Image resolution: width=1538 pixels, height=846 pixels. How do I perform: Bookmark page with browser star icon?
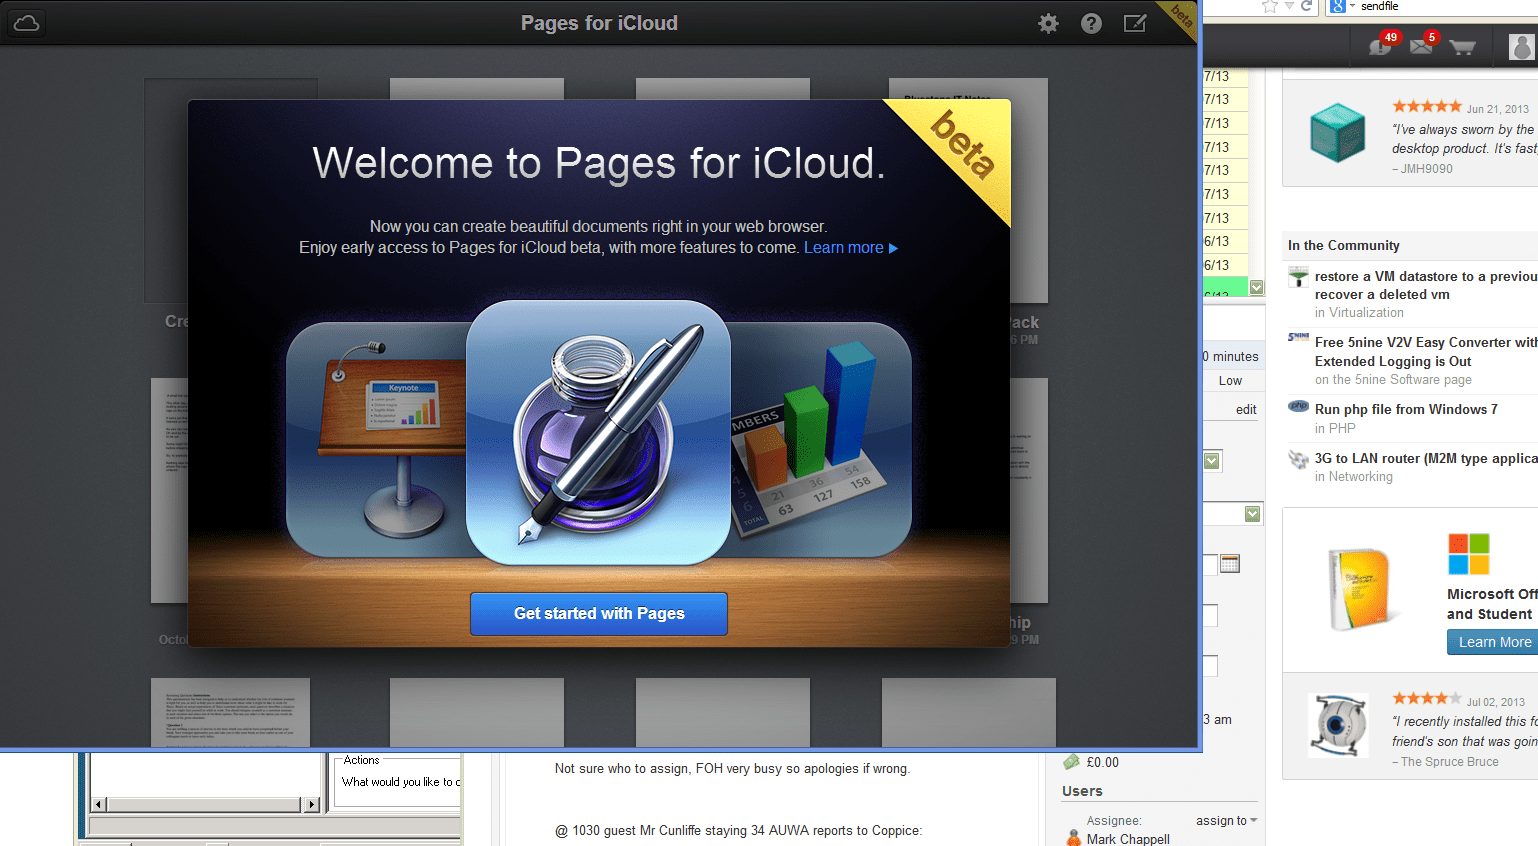click(1270, 6)
